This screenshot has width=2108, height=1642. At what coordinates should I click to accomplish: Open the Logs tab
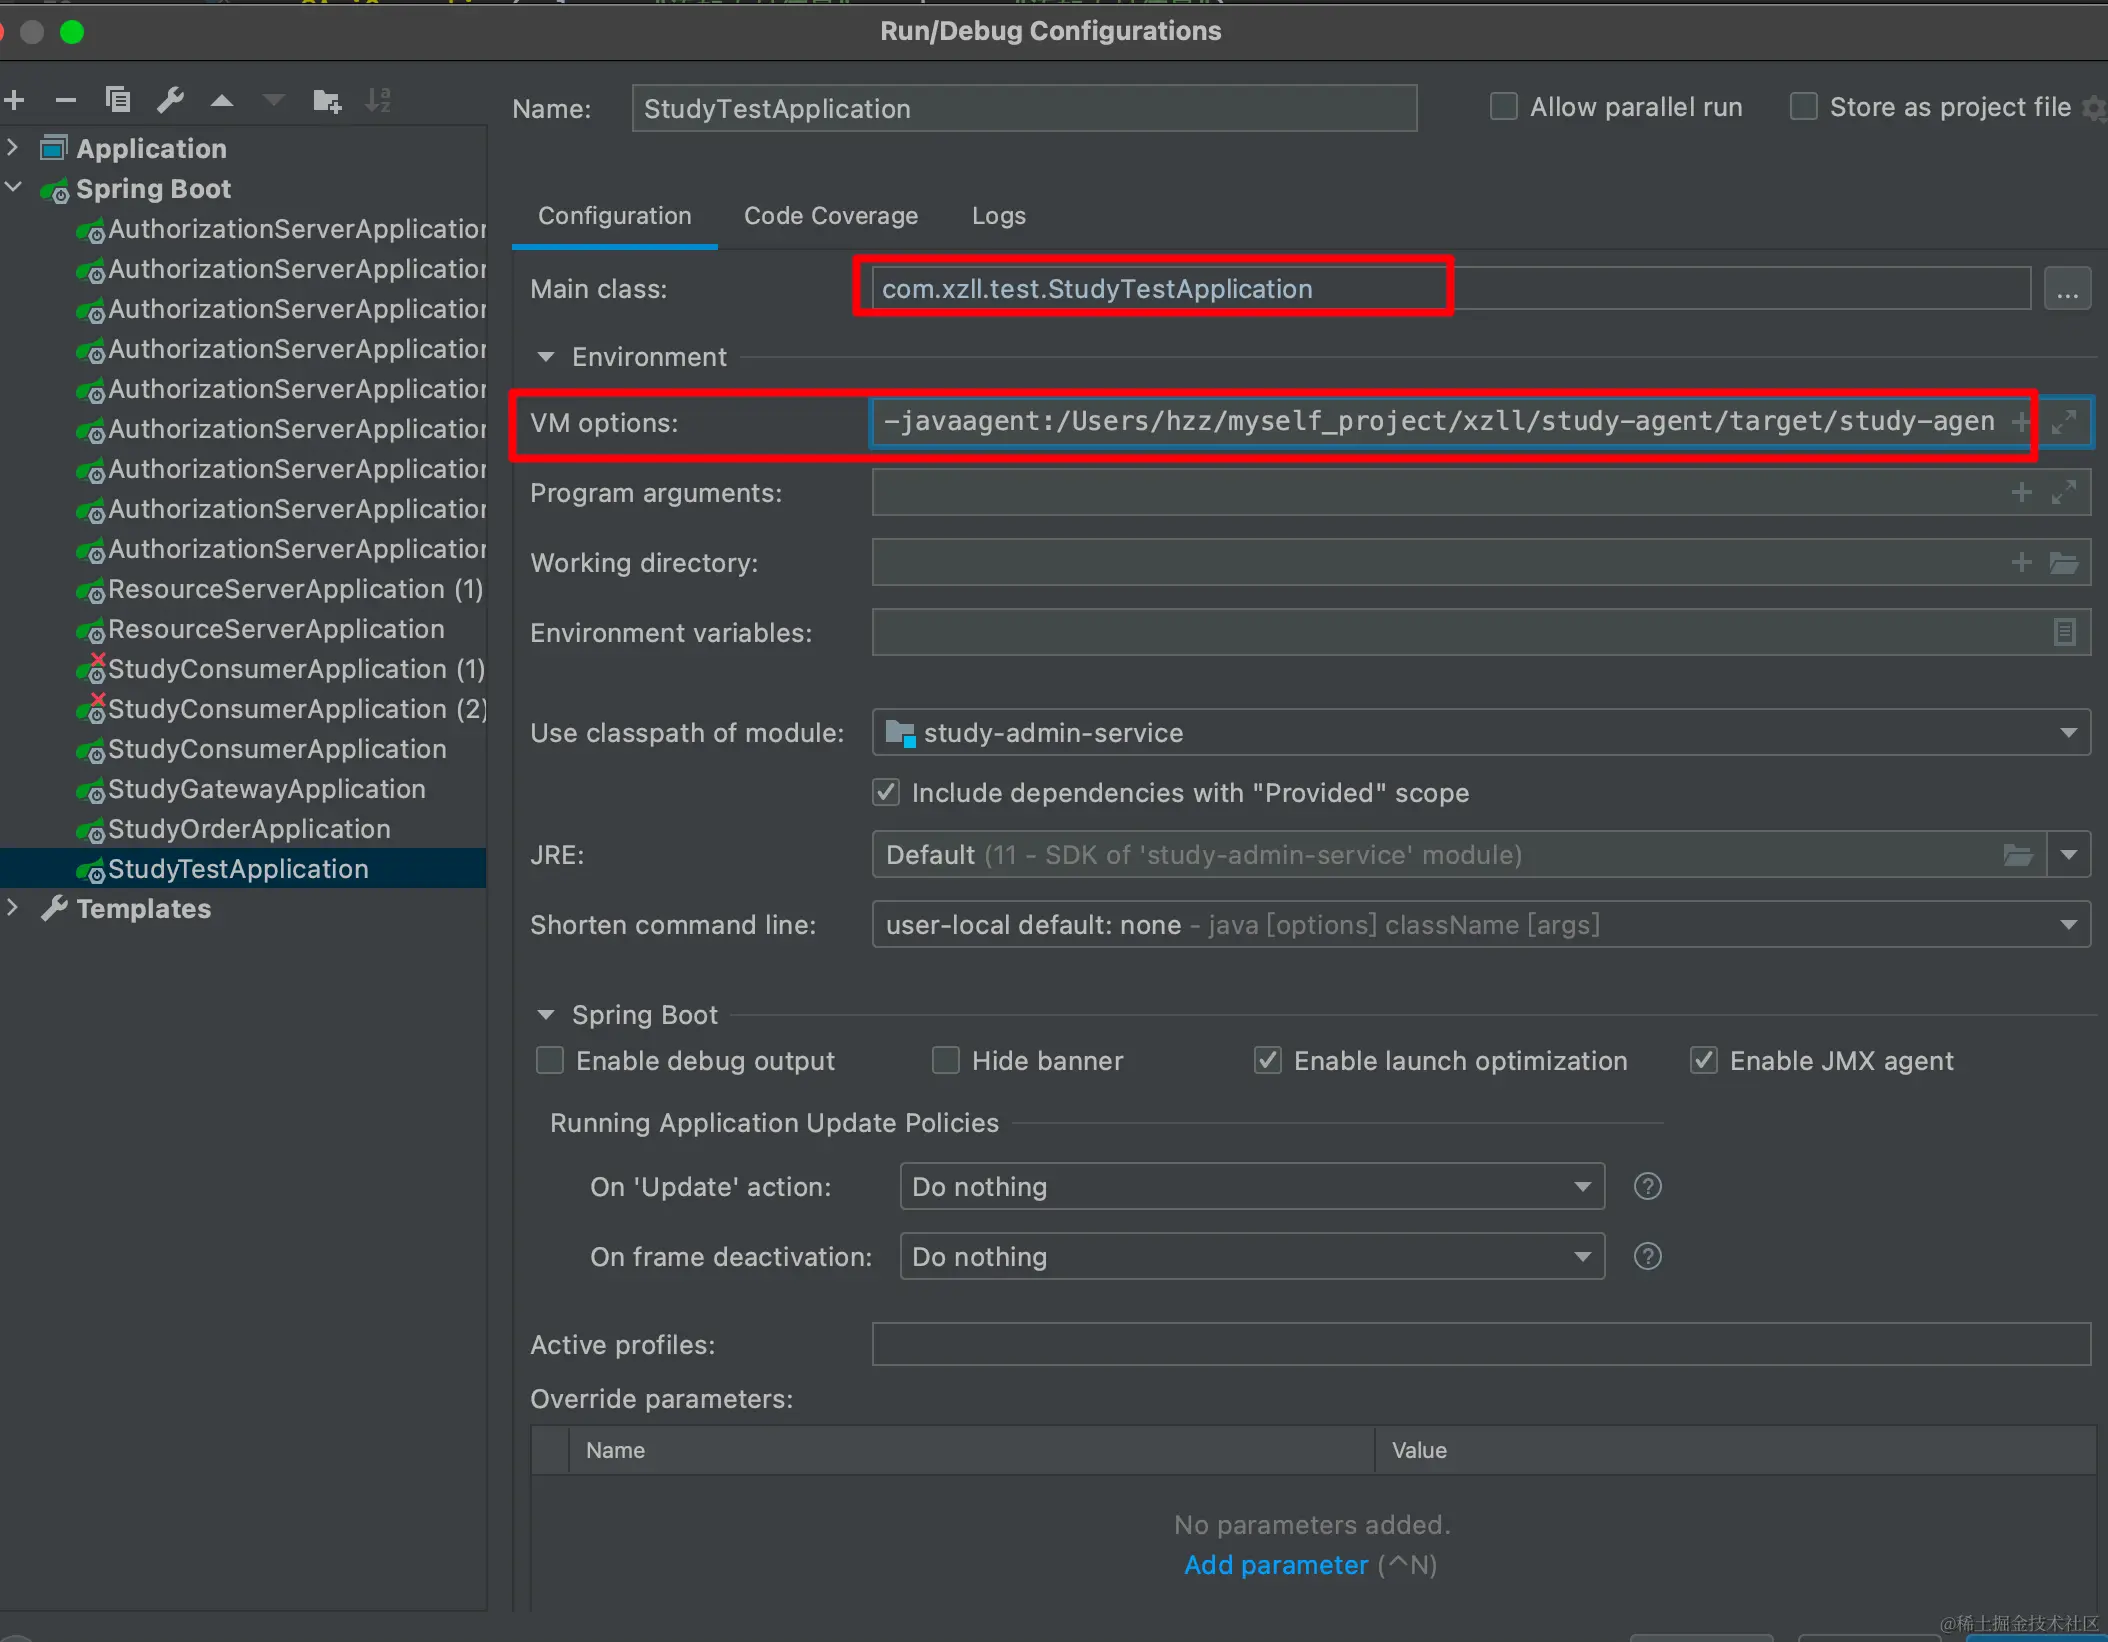pyautogui.click(x=999, y=216)
